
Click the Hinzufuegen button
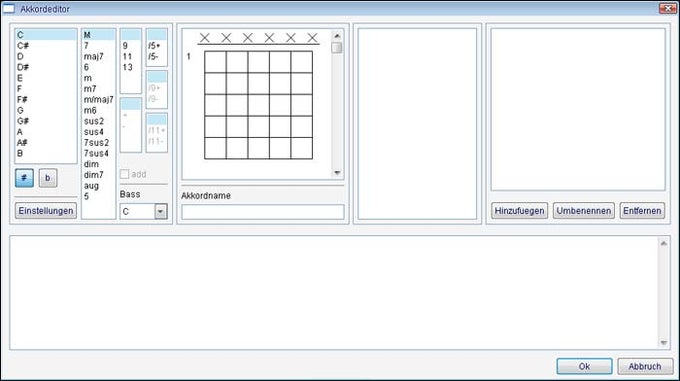(x=520, y=211)
